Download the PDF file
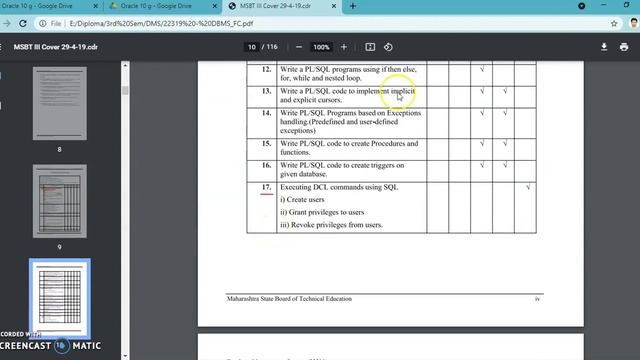This screenshot has height=360, width=640. (x=604, y=47)
